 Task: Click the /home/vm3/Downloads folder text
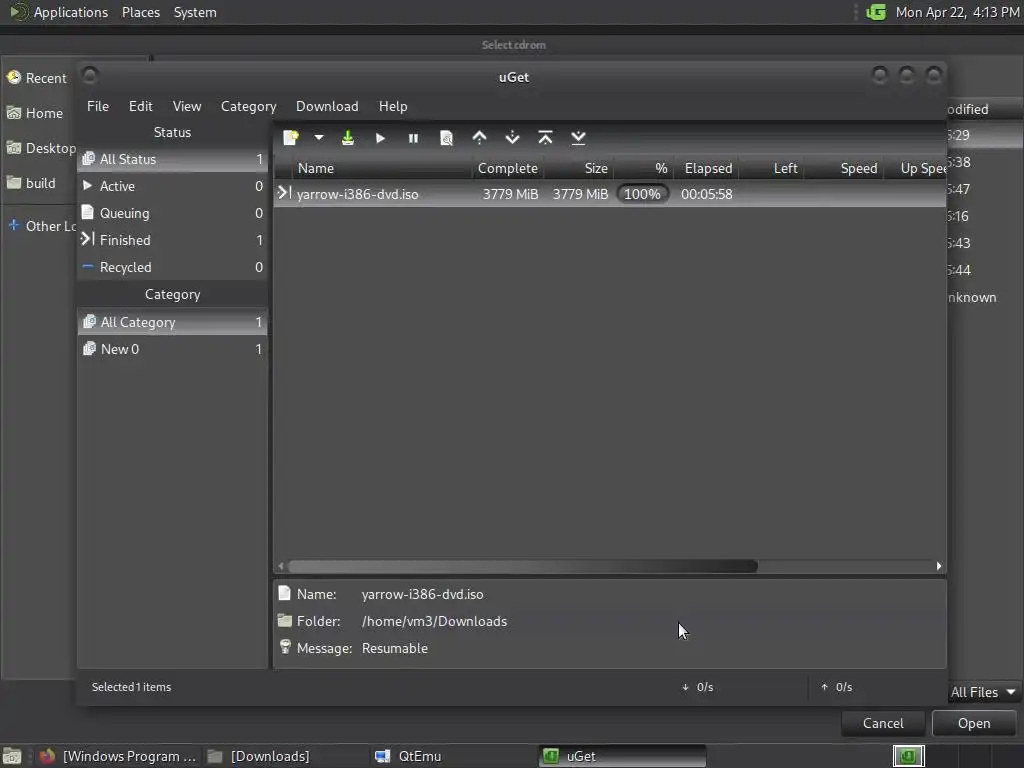click(434, 622)
